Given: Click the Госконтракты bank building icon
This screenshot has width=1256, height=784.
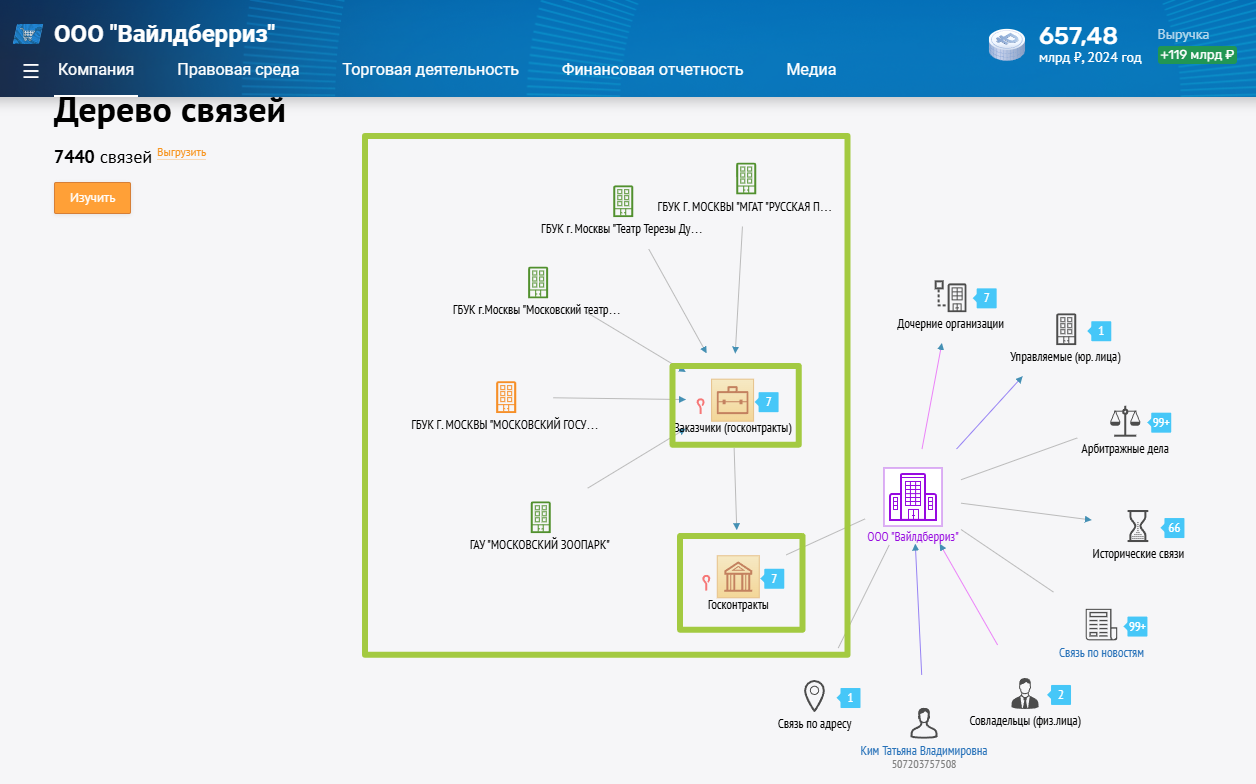Looking at the screenshot, I should pos(738,577).
